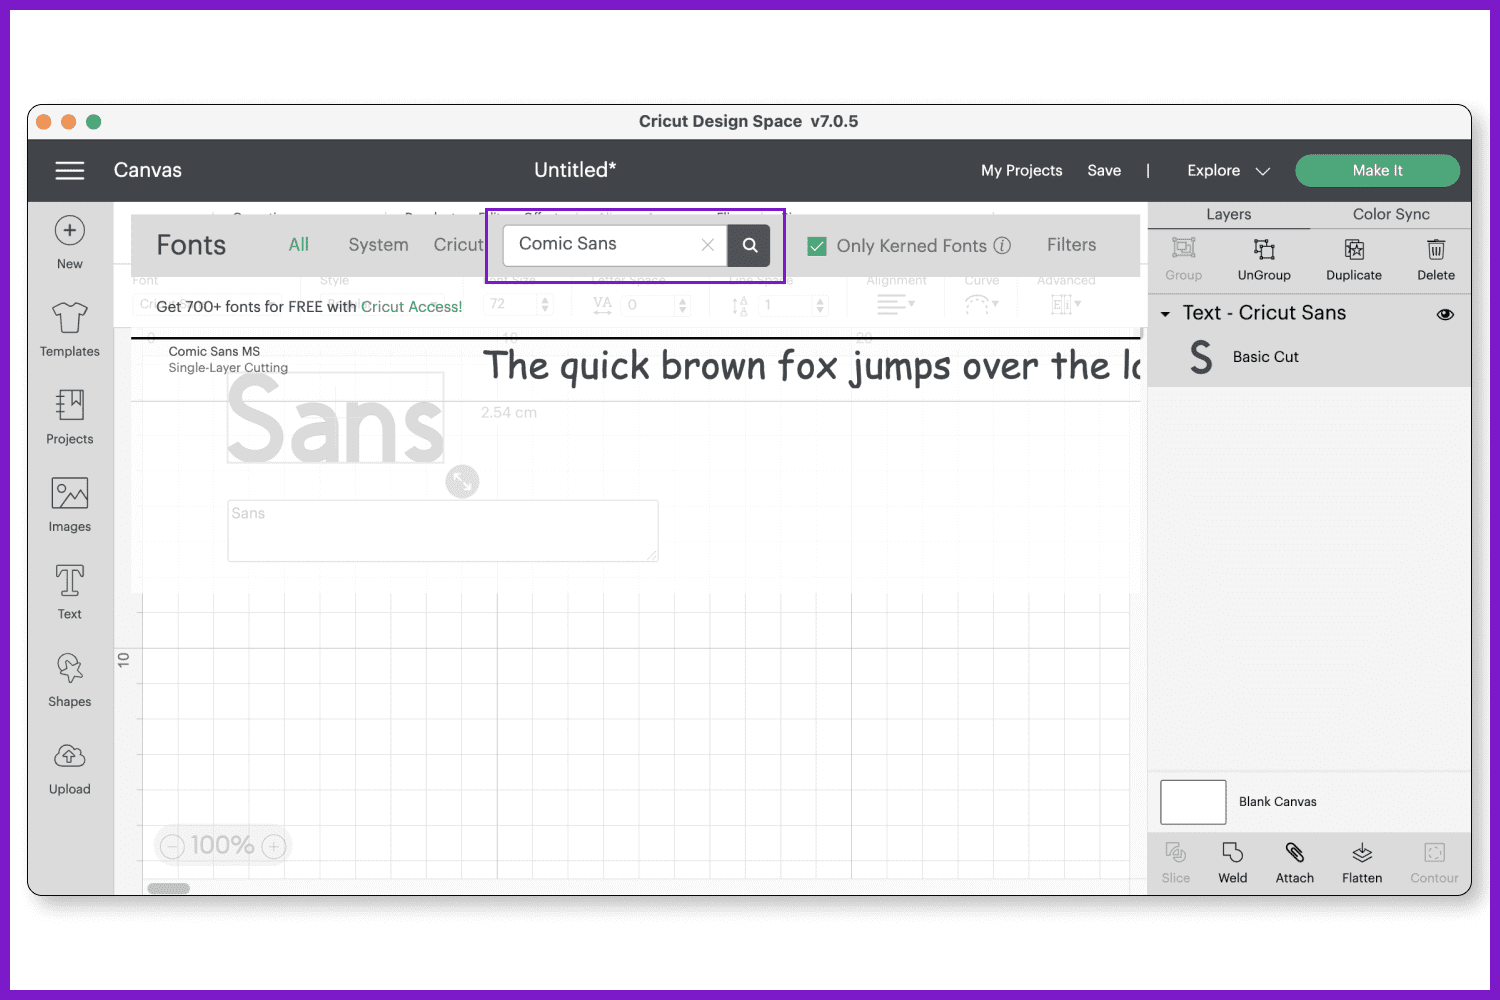This screenshot has height=1000, width=1500.
Task: Click the Attach tool
Action: (1294, 862)
